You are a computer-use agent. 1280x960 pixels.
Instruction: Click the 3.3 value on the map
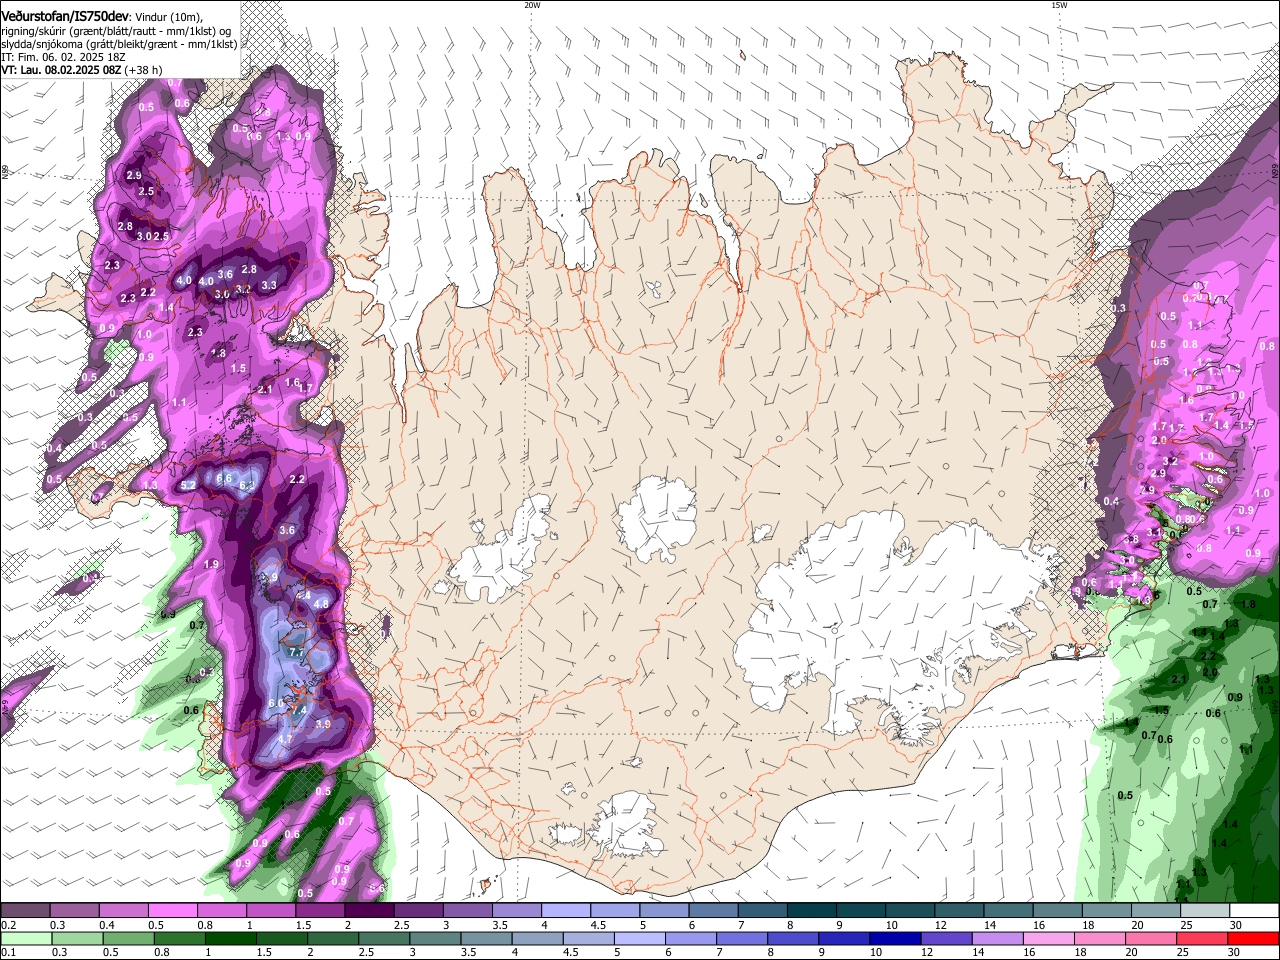pyautogui.click(x=269, y=285)
